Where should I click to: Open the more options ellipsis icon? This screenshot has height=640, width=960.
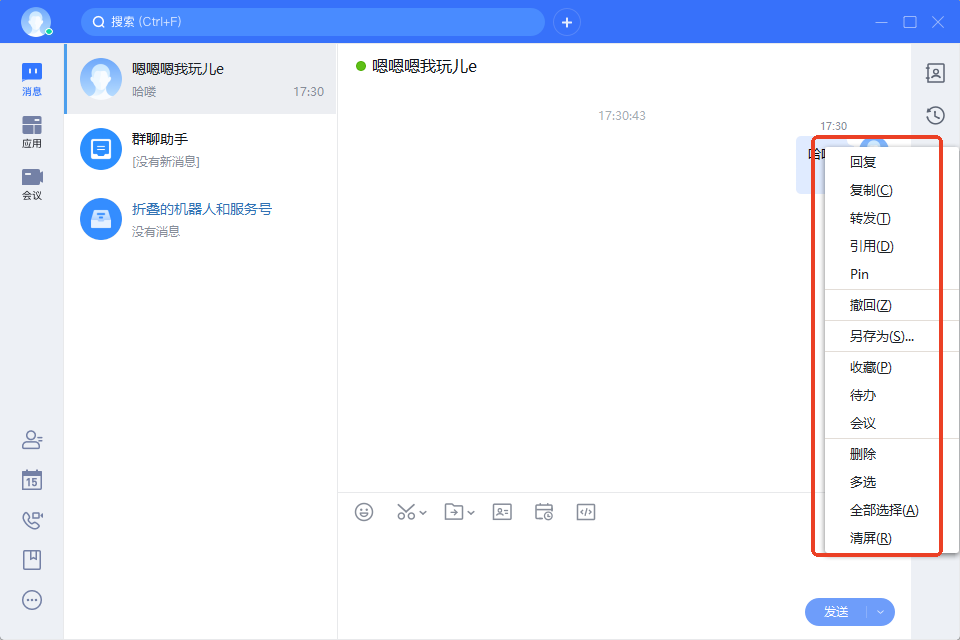(x=32, y=600)
